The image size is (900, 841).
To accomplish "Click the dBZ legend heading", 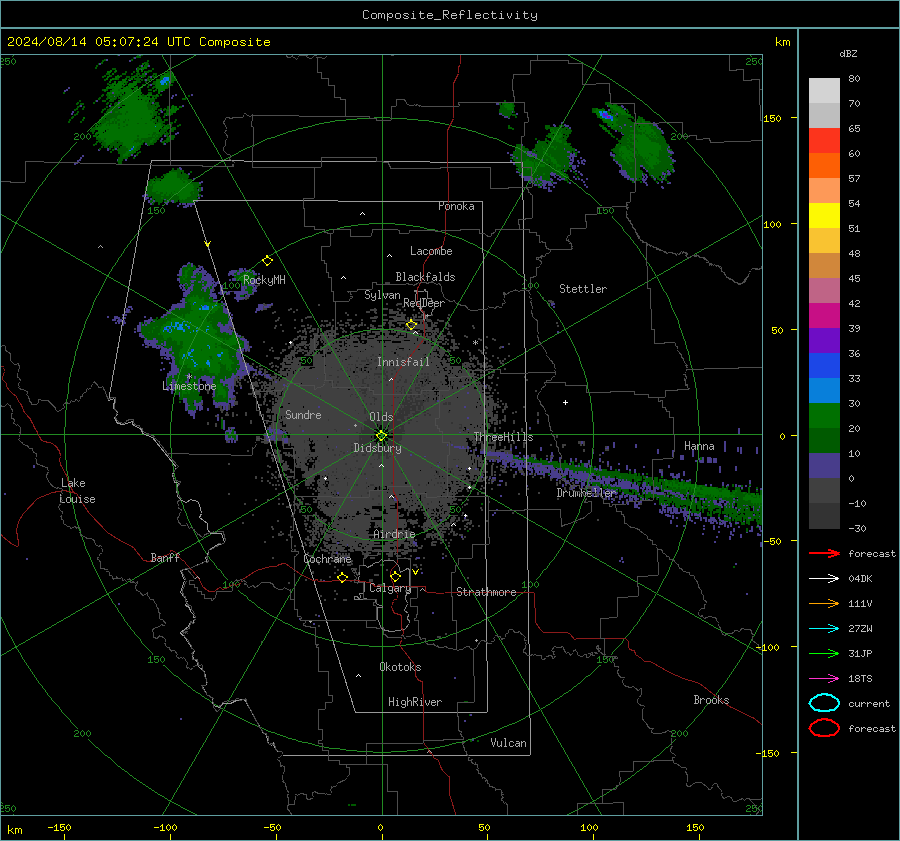I will click(x=848, y=53).
